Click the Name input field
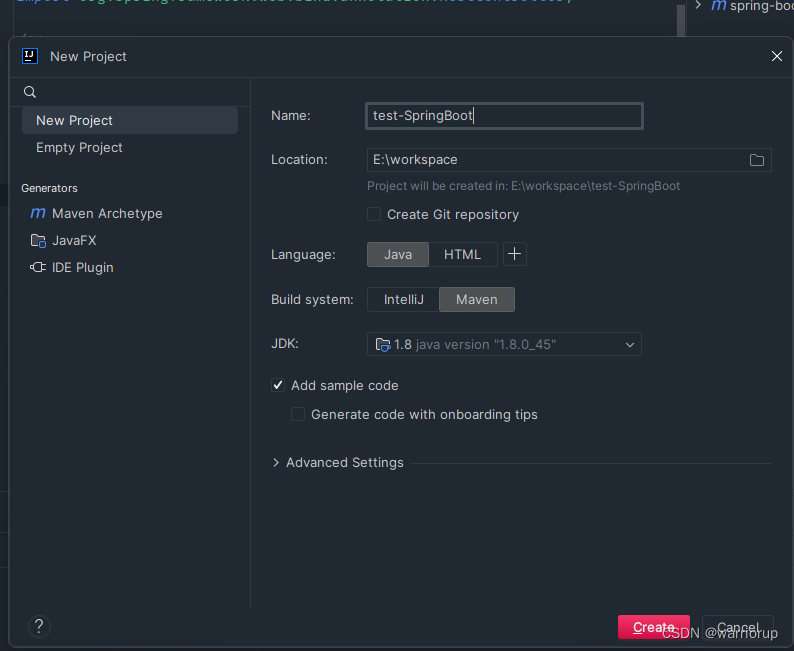This screenshot has width=794, height=651. [x=504, y=116]
